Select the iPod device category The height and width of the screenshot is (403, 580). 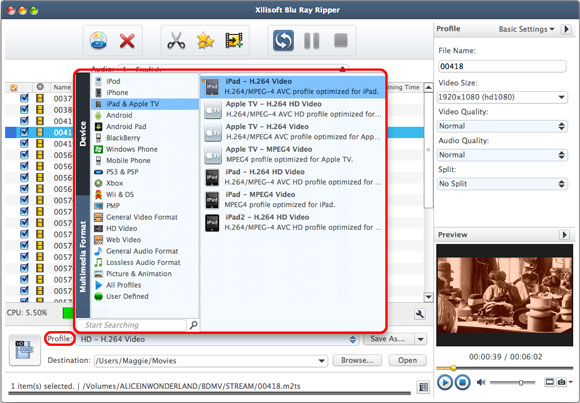(145, 81)
